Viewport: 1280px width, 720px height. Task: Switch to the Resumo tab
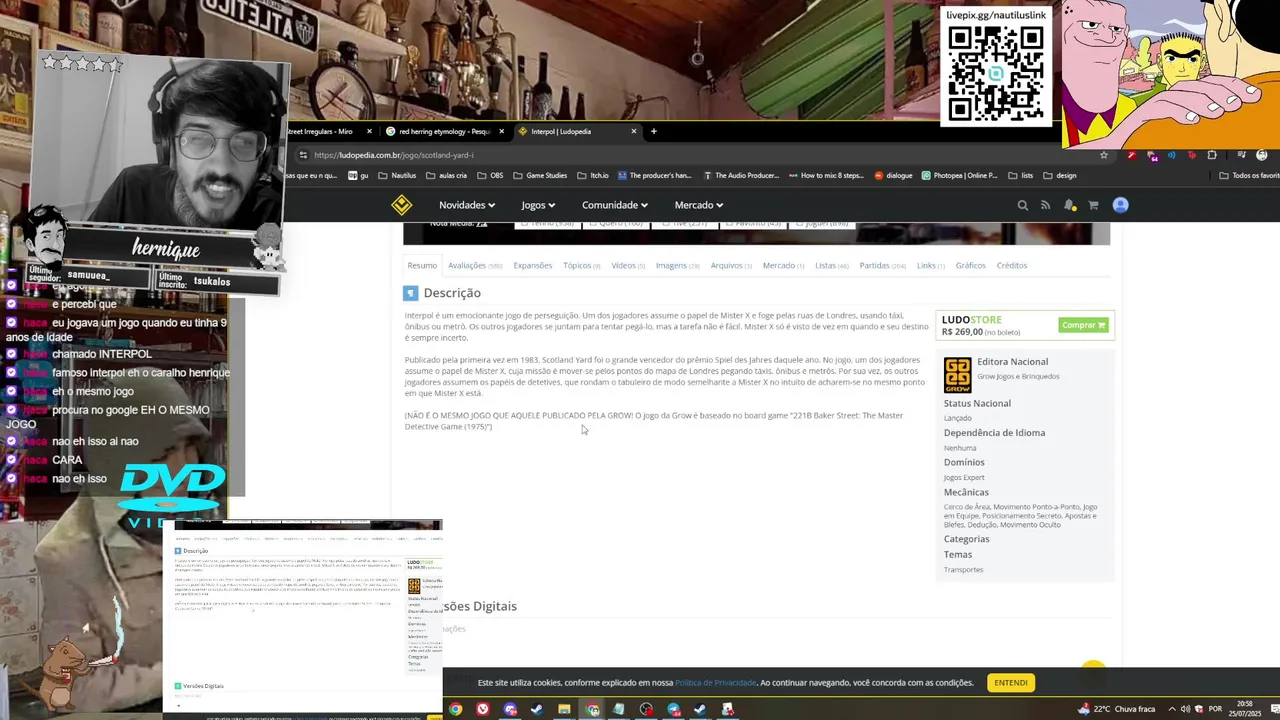pos(422,265)
